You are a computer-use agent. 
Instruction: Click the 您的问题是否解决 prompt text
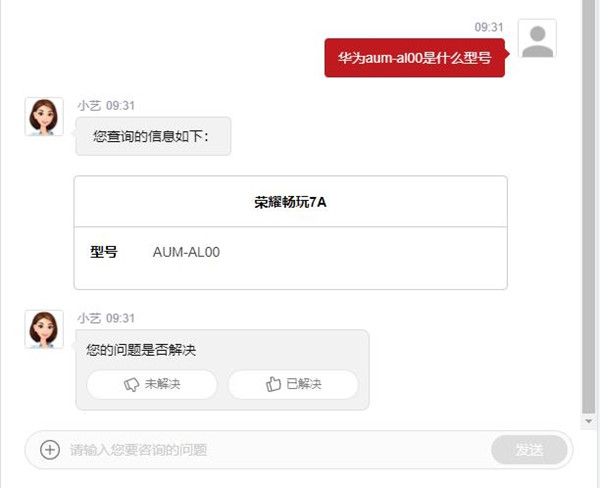(x=141, y=350)
